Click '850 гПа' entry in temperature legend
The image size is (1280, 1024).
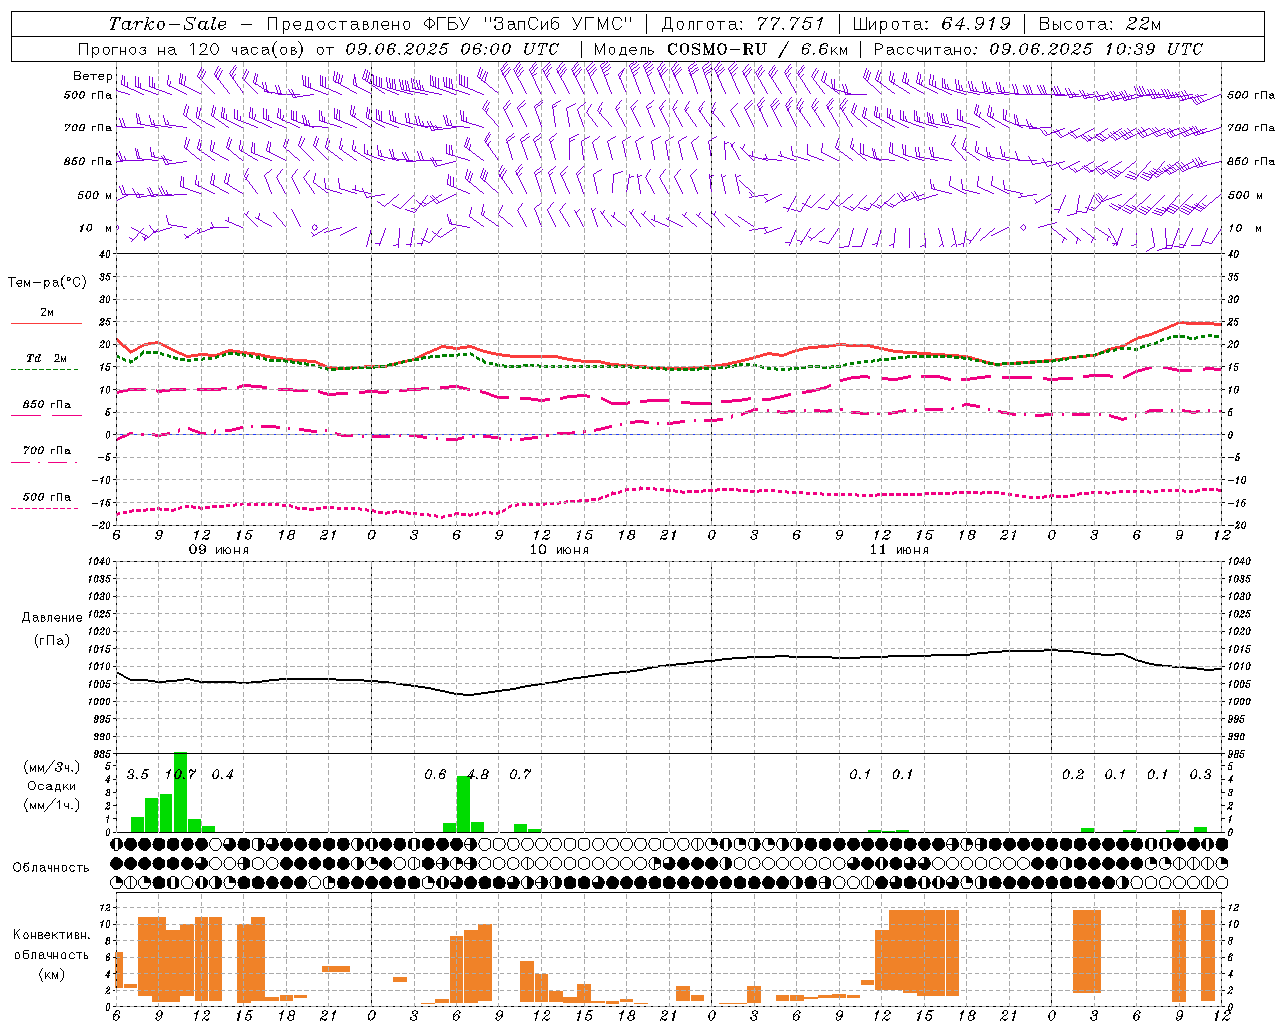47,405
